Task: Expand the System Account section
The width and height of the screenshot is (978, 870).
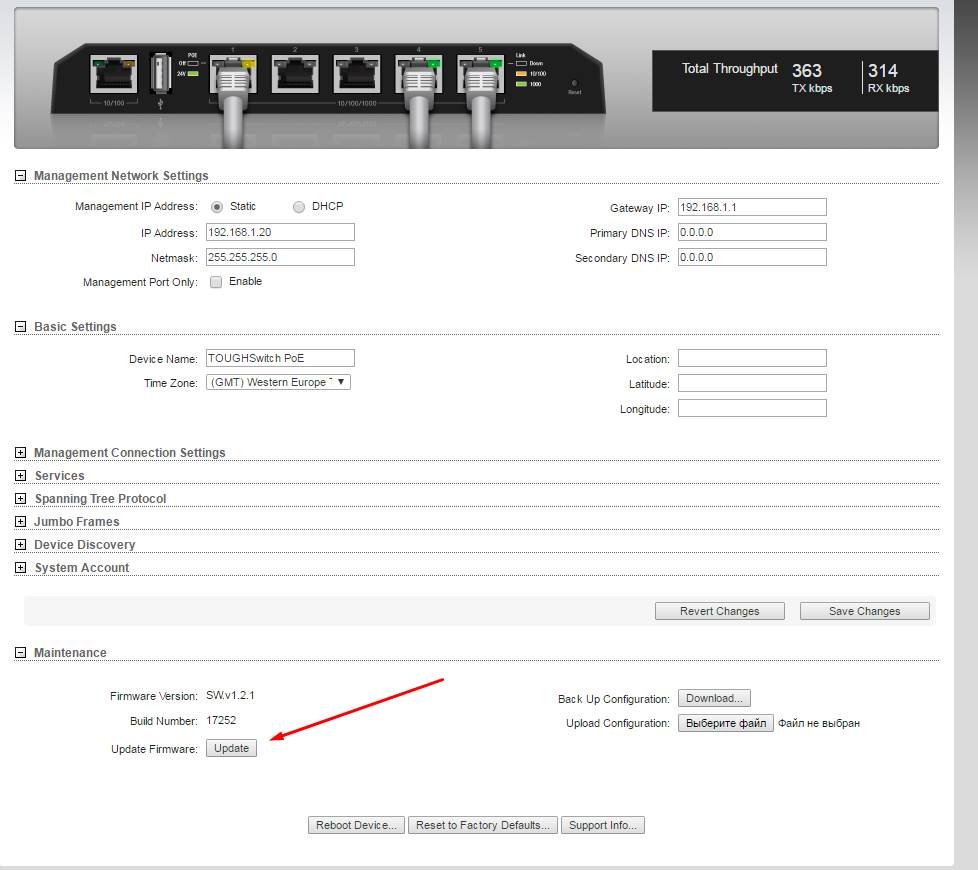Action: pos(21,568)
